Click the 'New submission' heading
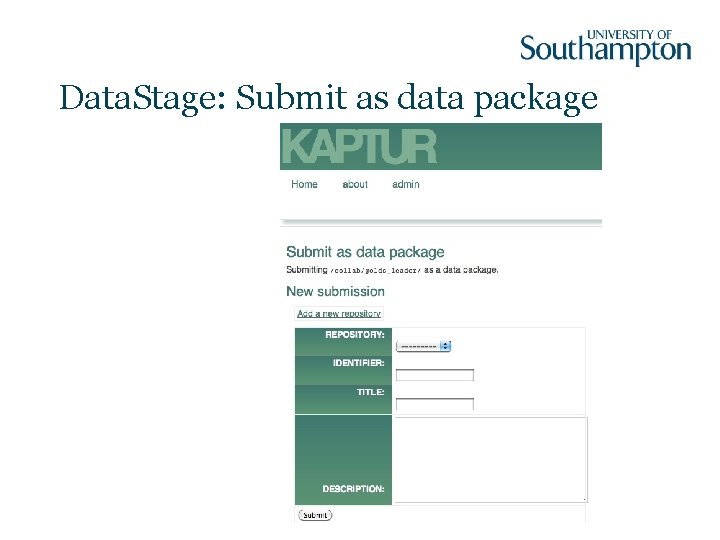Viewport: 720px width, 540px height. [x=335, y=291]
